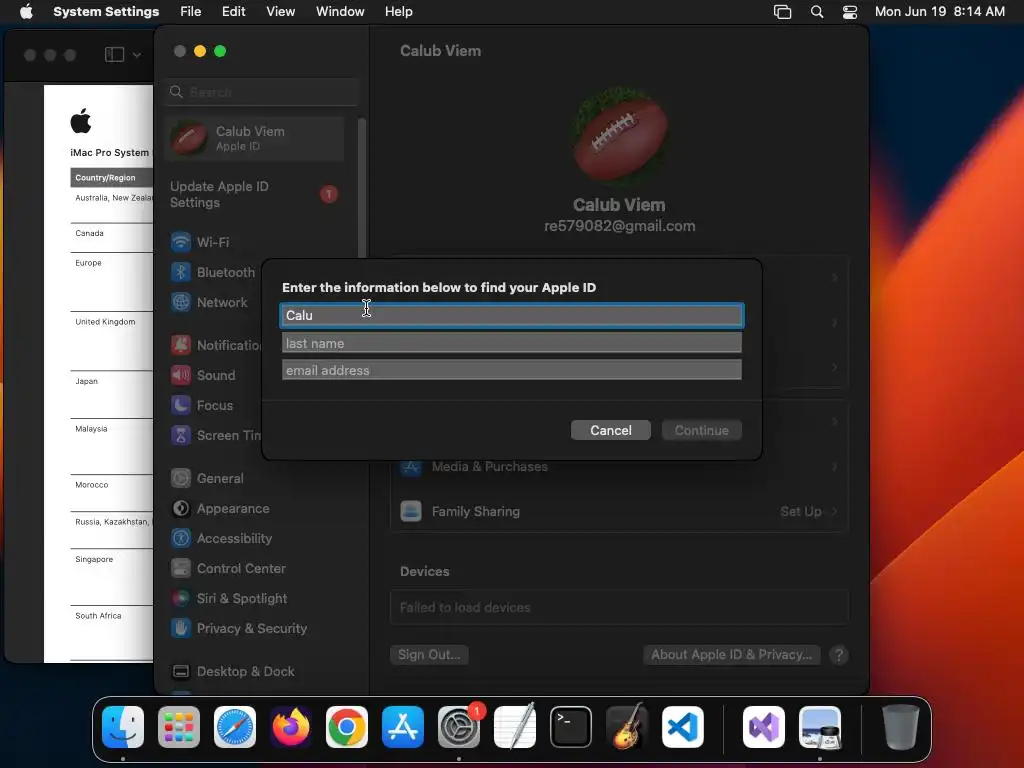This screenshot has height=768, width=1024.
Task: Click the Sign Out button
Action: (429, 655)
